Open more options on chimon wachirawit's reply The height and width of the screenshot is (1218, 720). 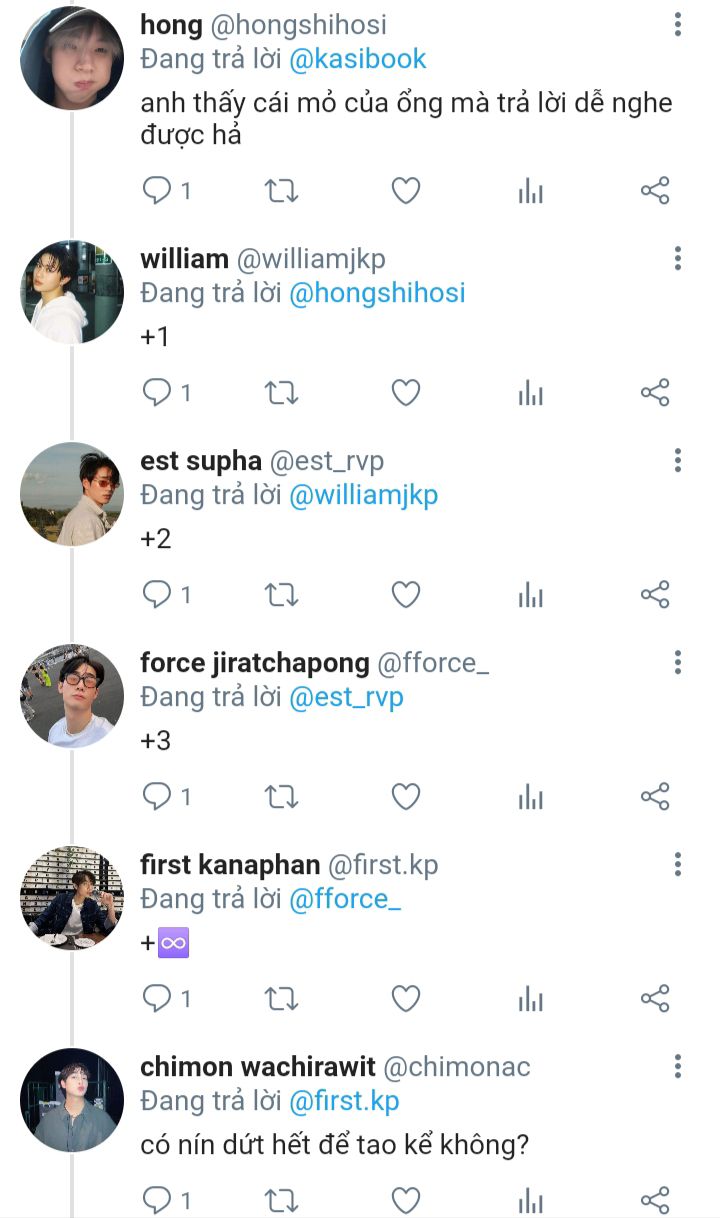coord(678,1066)
